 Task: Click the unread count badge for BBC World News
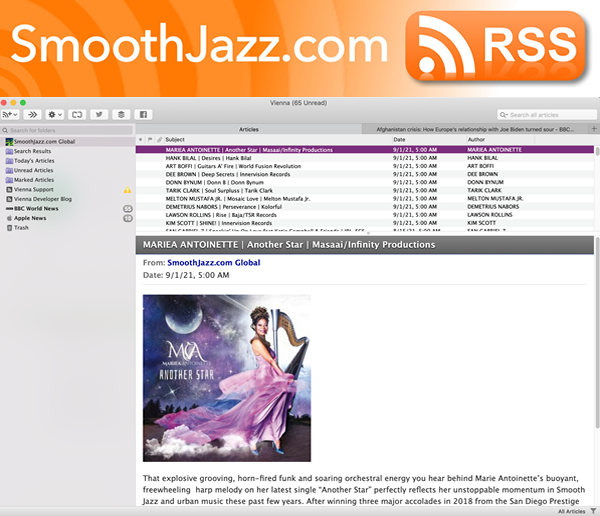128,209
